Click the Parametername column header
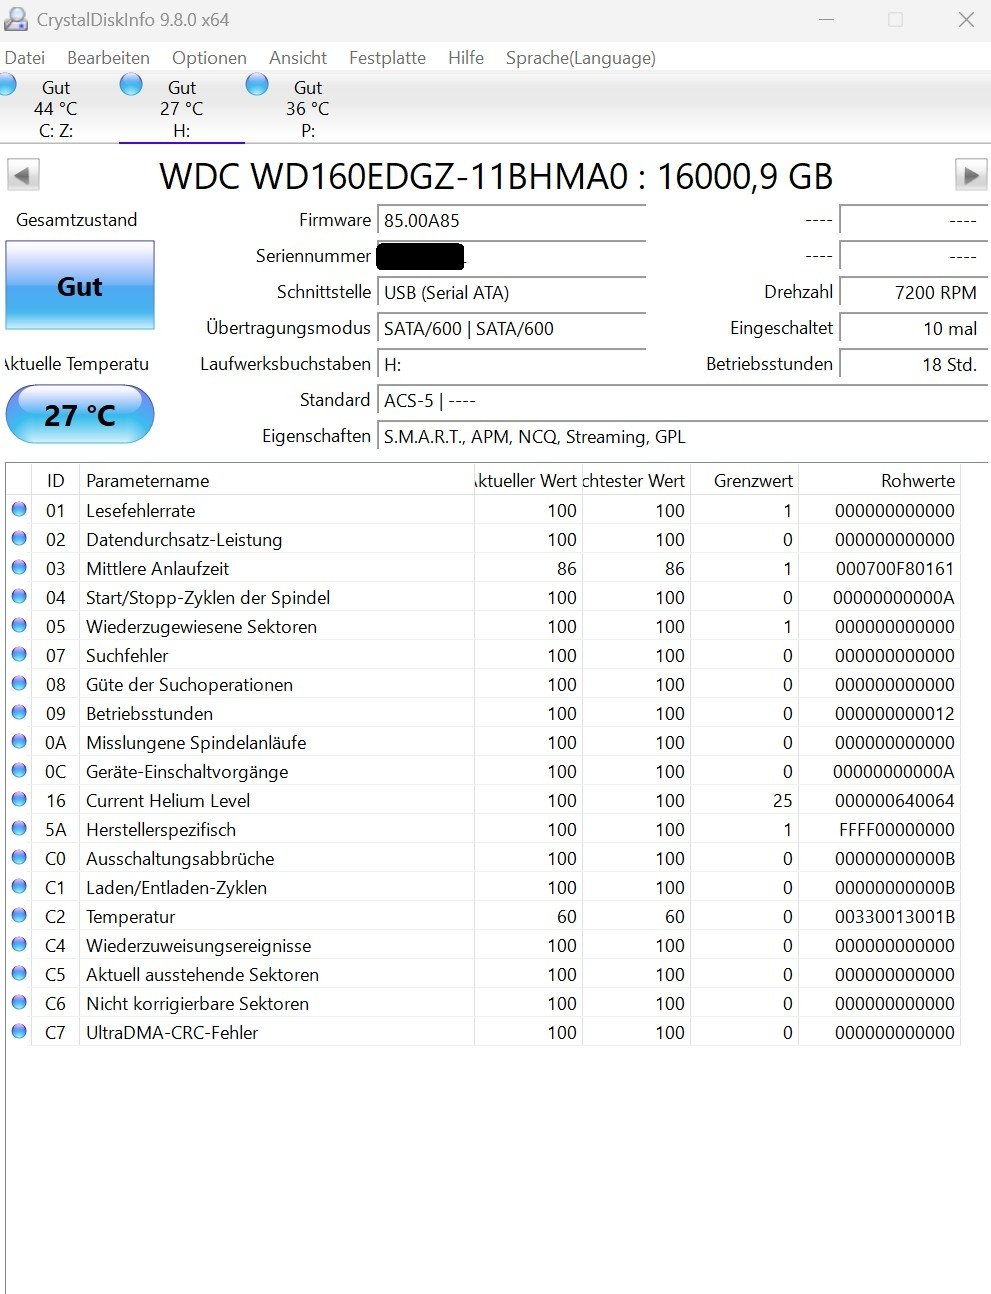 coord(275,480)
